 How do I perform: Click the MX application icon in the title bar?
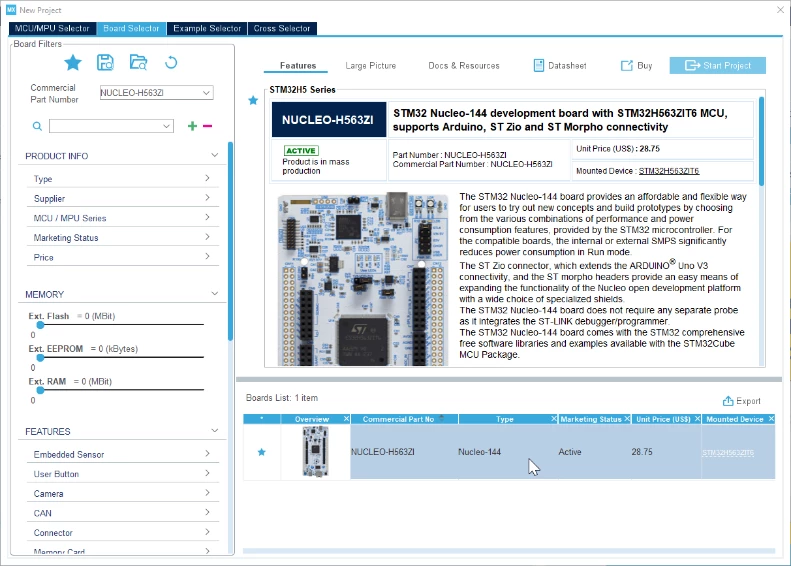tap(11, 10)
